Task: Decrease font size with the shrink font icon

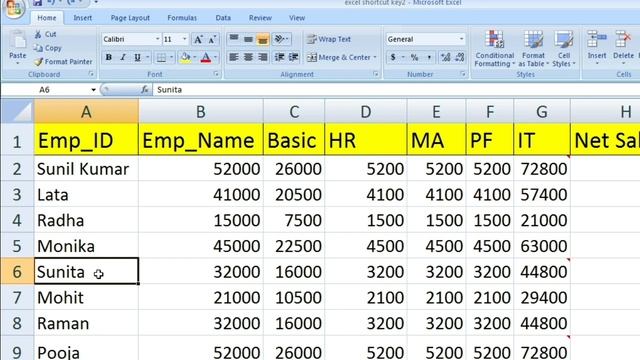Action: [212, 39]
